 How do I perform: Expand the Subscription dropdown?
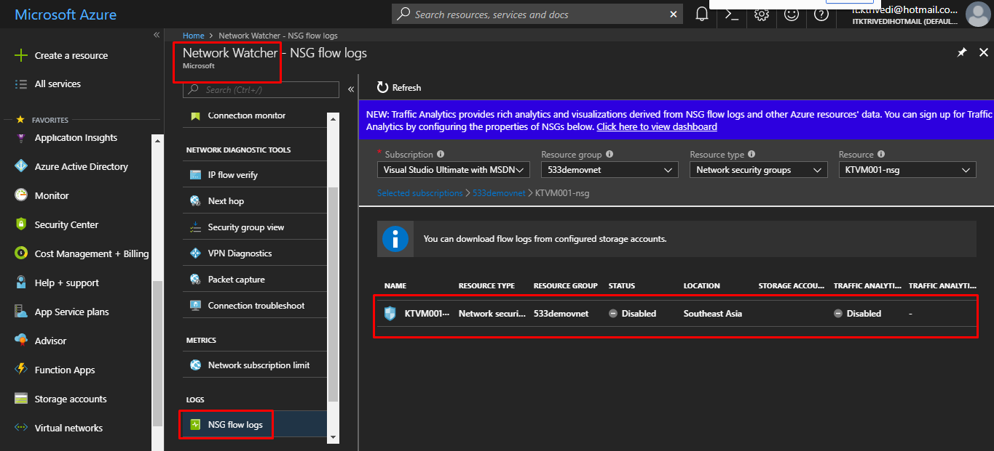click(453, 170)
